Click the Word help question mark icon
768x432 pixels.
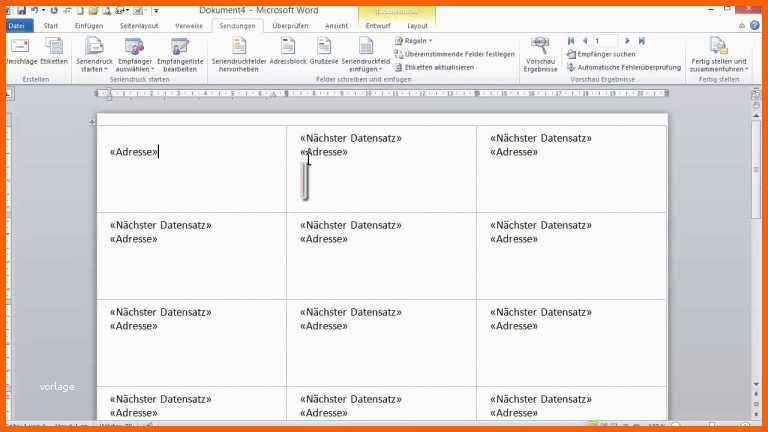(x=755, y=25)
